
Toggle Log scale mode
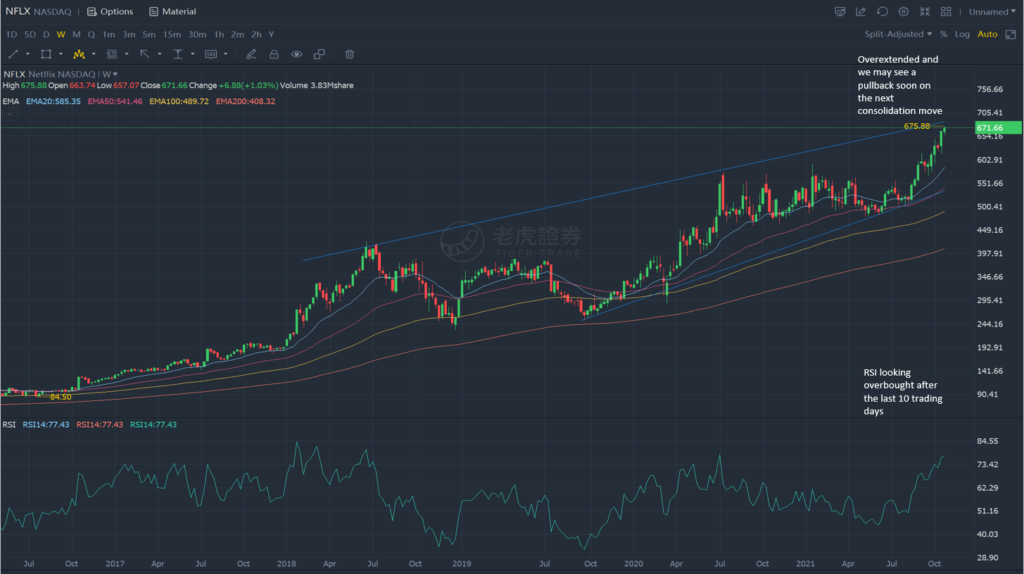click(962, 34)
